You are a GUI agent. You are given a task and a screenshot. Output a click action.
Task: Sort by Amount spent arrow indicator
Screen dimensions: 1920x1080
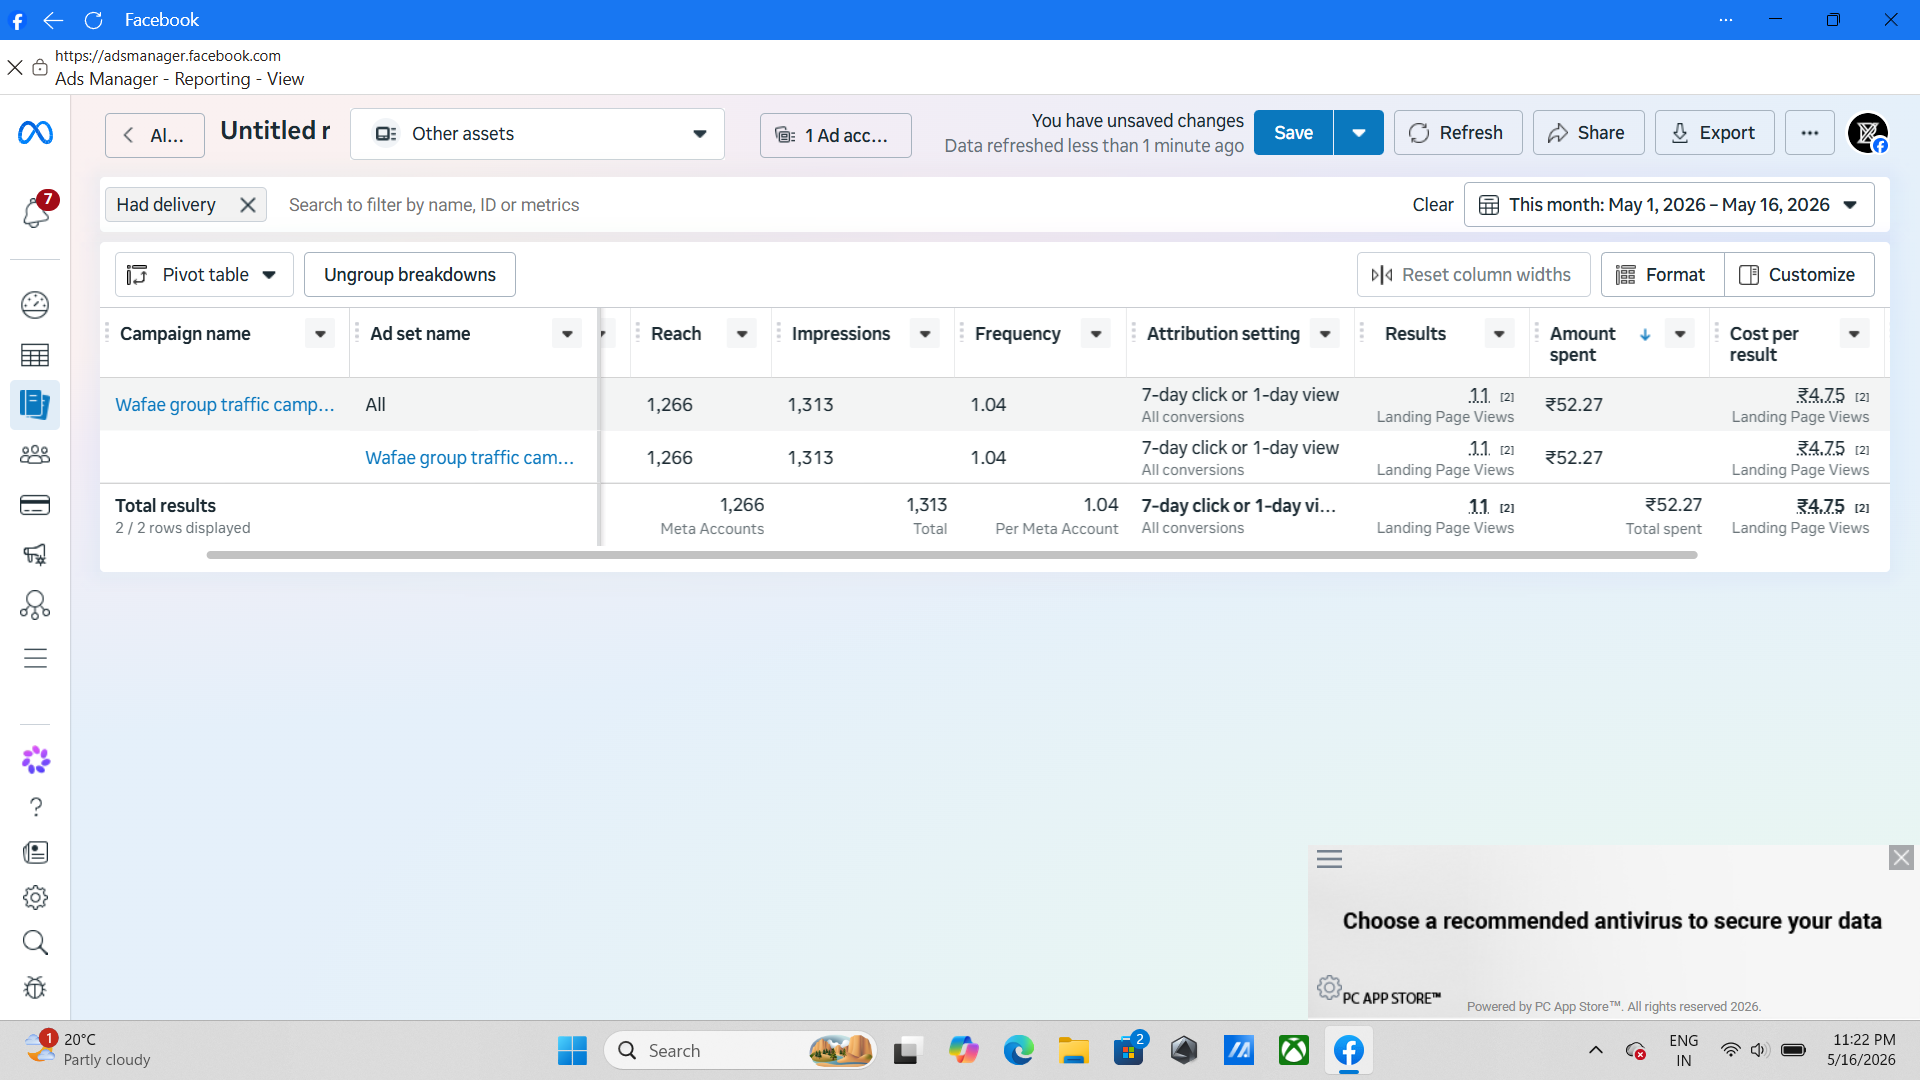pos(1645,334)
